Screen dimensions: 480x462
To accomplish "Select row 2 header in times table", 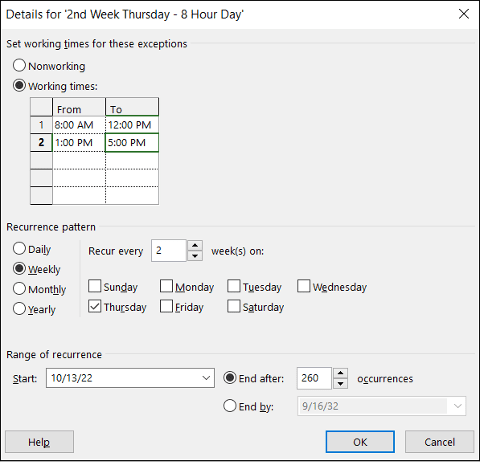I will (x=41, y=143).
